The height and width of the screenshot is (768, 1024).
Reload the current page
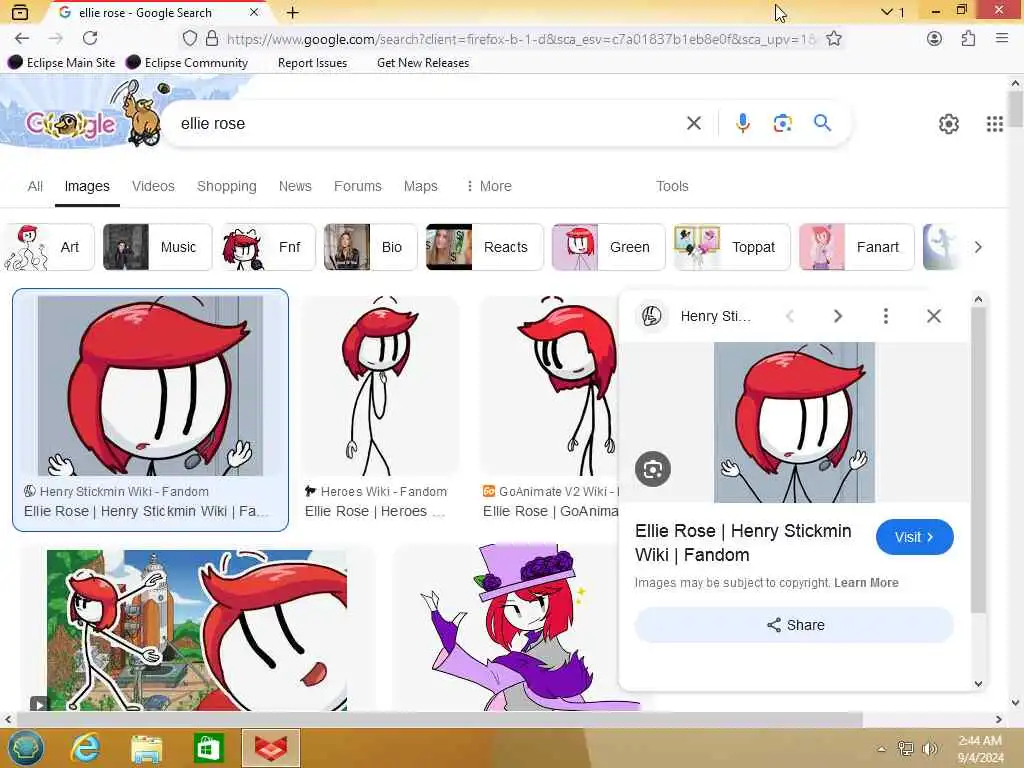point(90,39)
